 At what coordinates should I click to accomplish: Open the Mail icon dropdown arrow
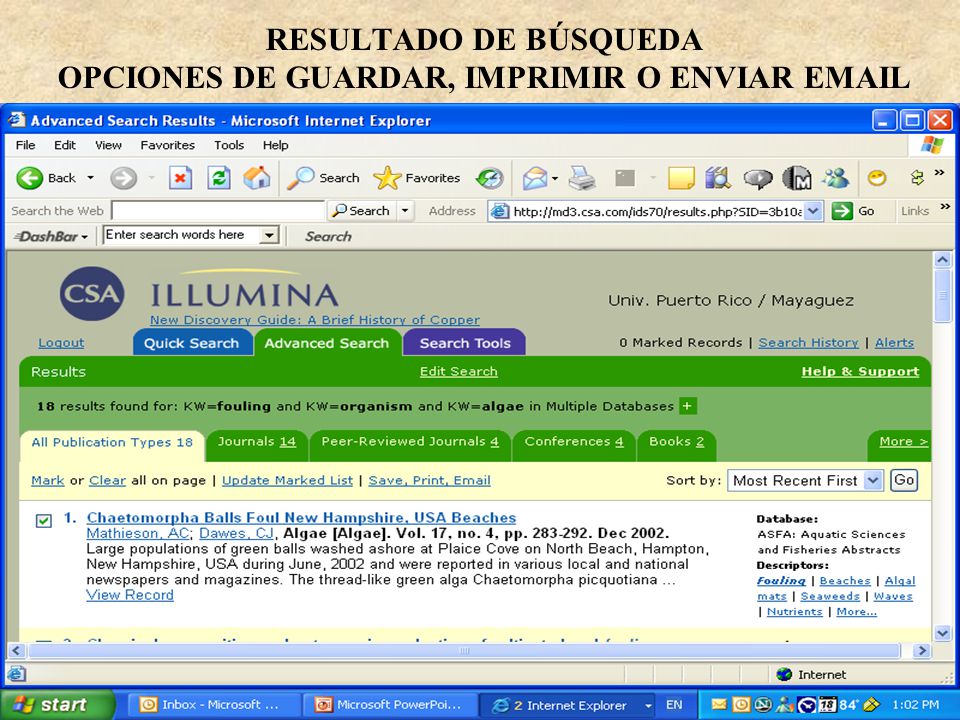point(555,179)
